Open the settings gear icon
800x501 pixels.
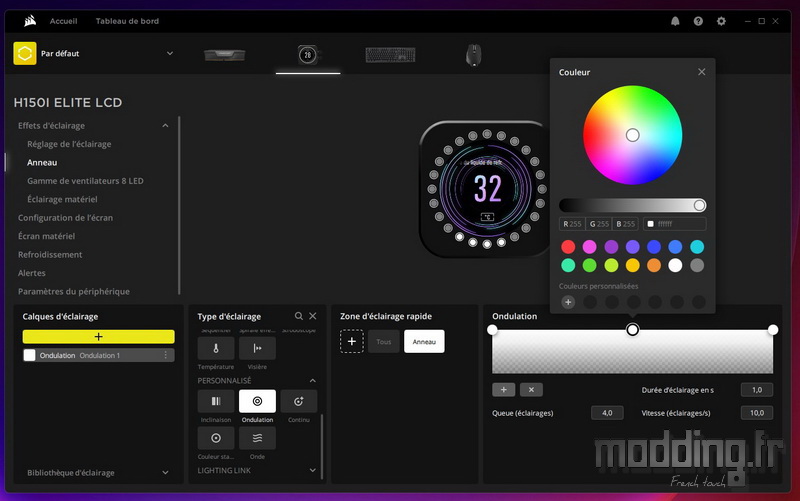pyautogui.click(x=721, y=21)
